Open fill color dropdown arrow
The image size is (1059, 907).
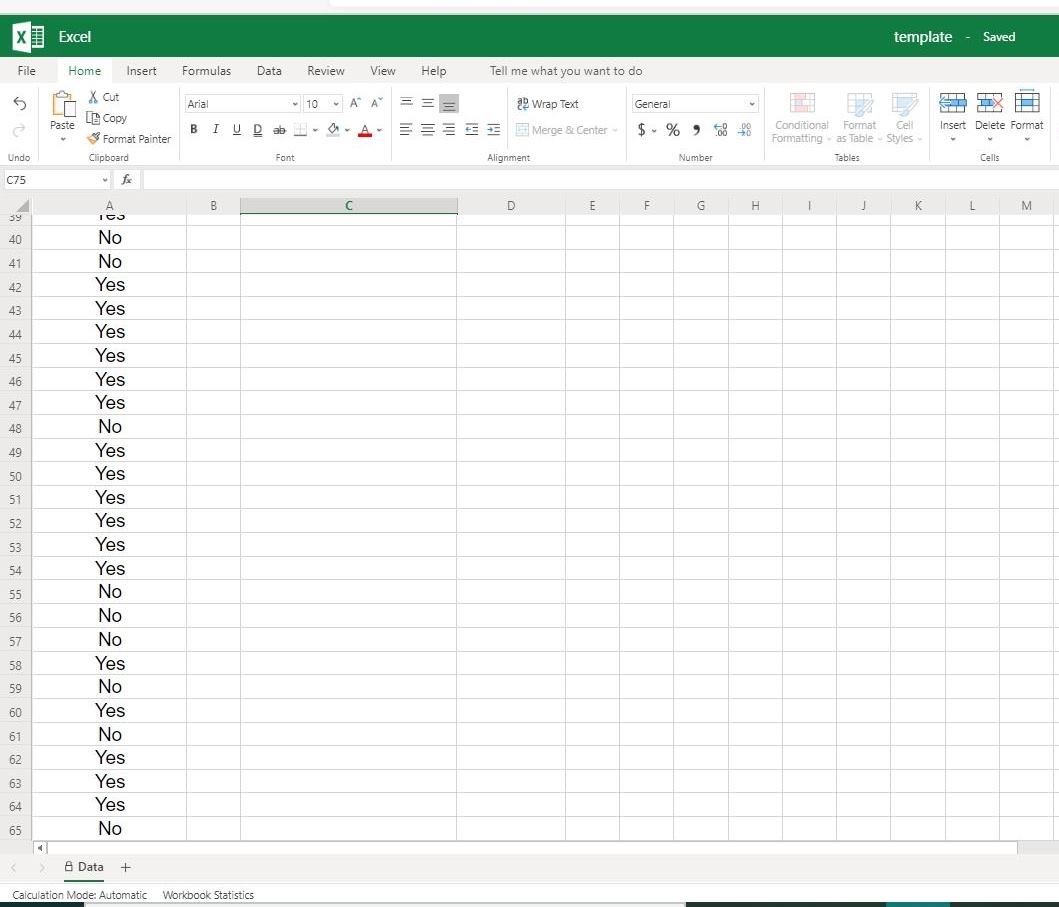(347, 130)
